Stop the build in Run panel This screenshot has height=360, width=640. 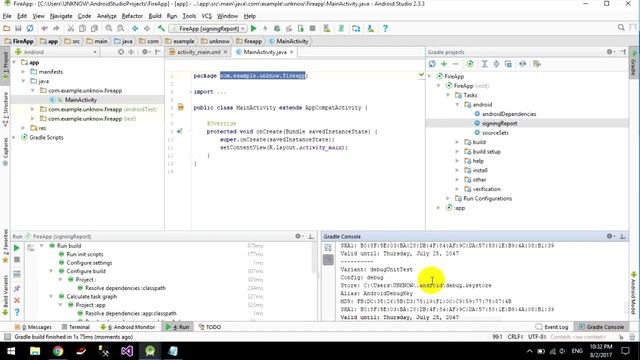pyautogui.click(x=17, y=260)
